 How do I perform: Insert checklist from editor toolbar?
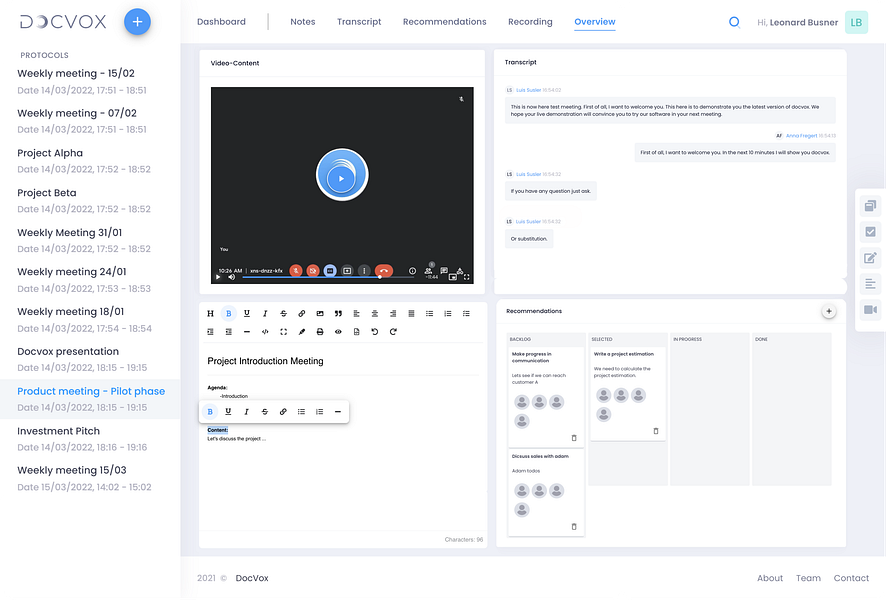tap(466, 314)
